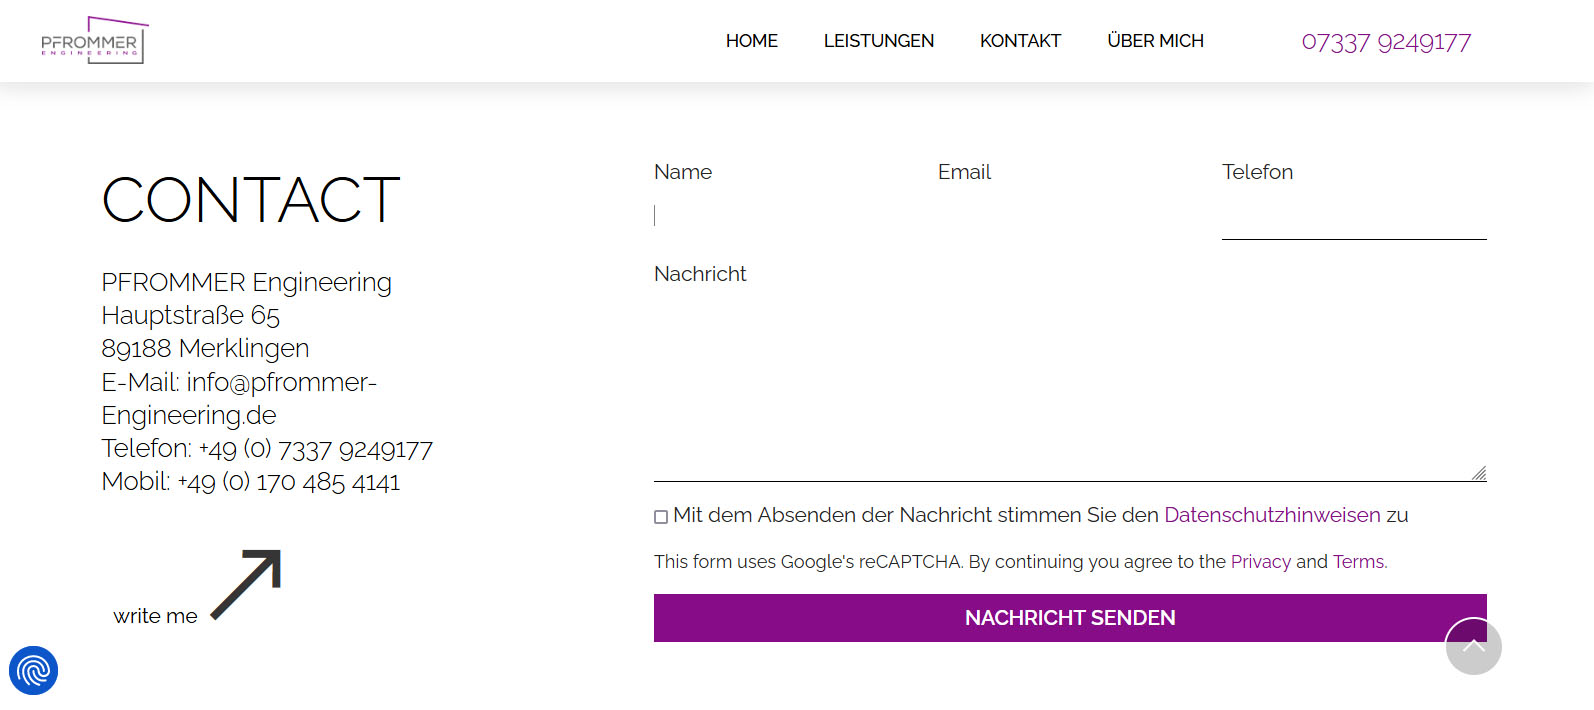Open the fingerprint privacy settings icon
Viewport: 1594px width, 710px height.
33,670
